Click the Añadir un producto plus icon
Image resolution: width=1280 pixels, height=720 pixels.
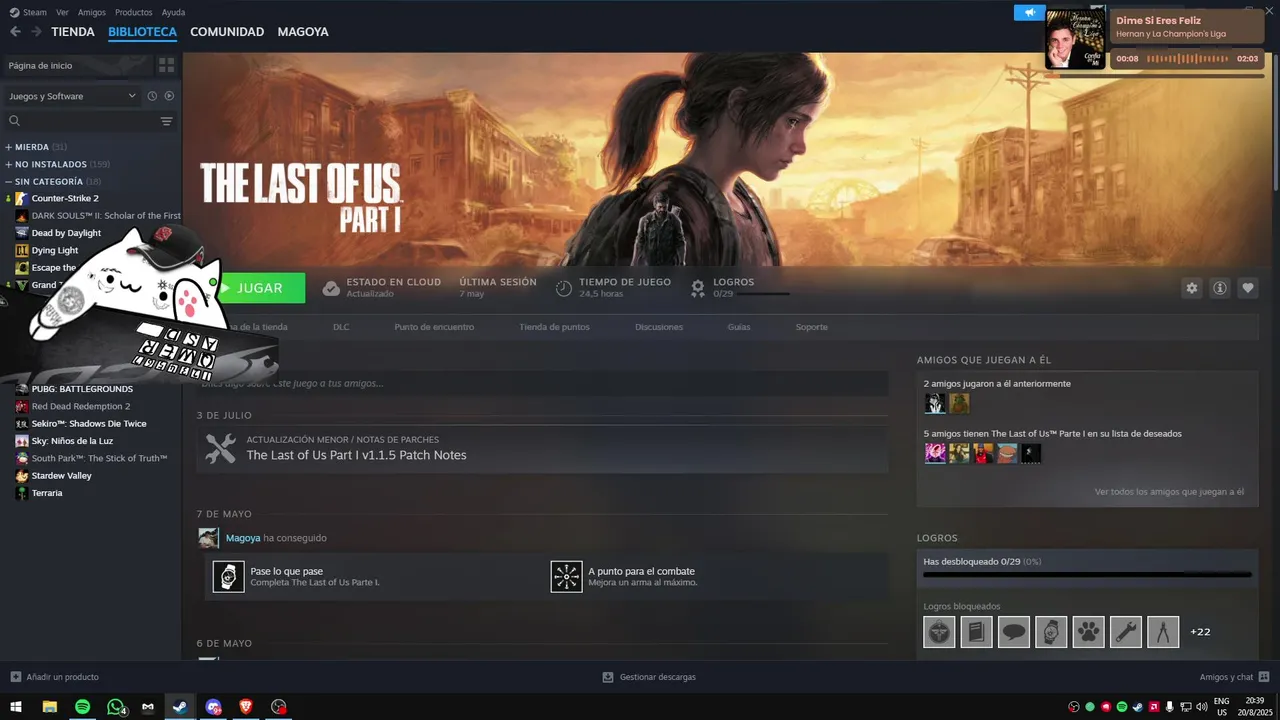[x=15, y=677]
